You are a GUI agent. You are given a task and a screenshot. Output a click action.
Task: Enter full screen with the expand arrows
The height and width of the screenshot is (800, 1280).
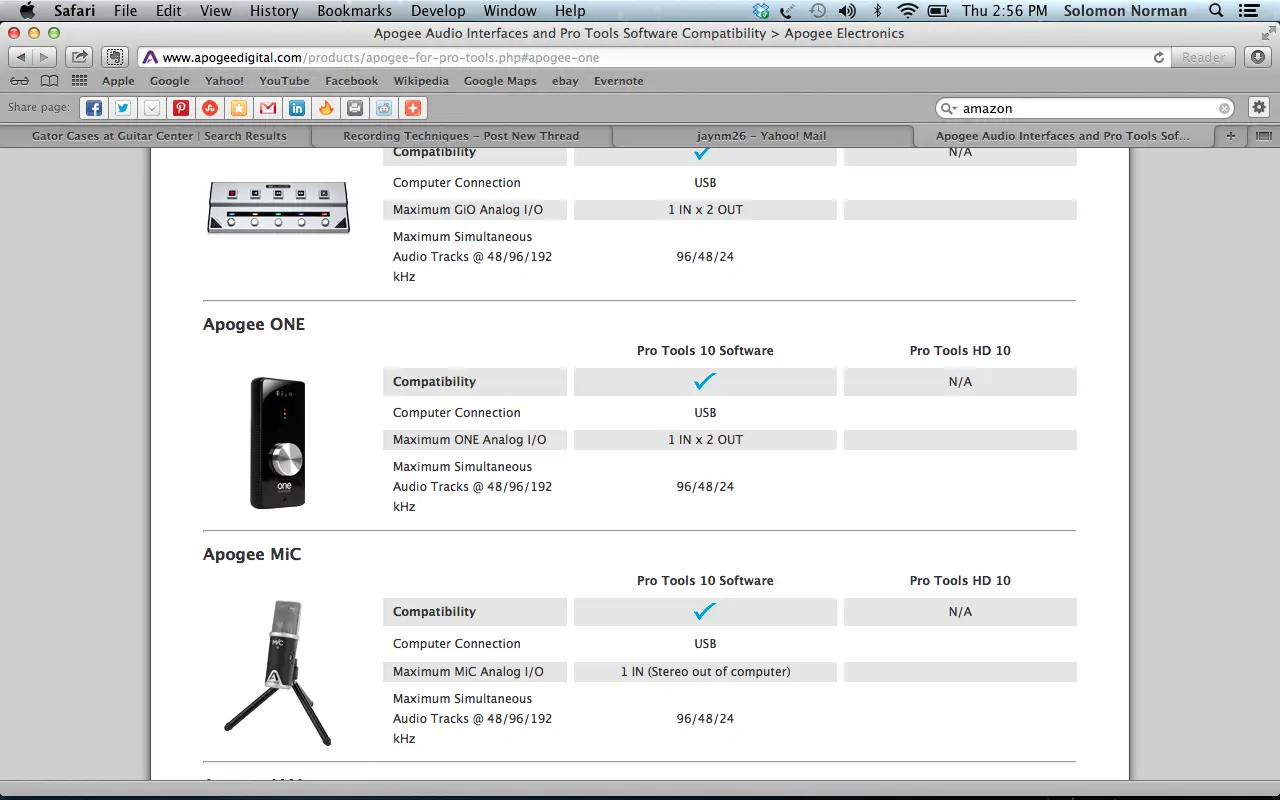(1266, 33)
